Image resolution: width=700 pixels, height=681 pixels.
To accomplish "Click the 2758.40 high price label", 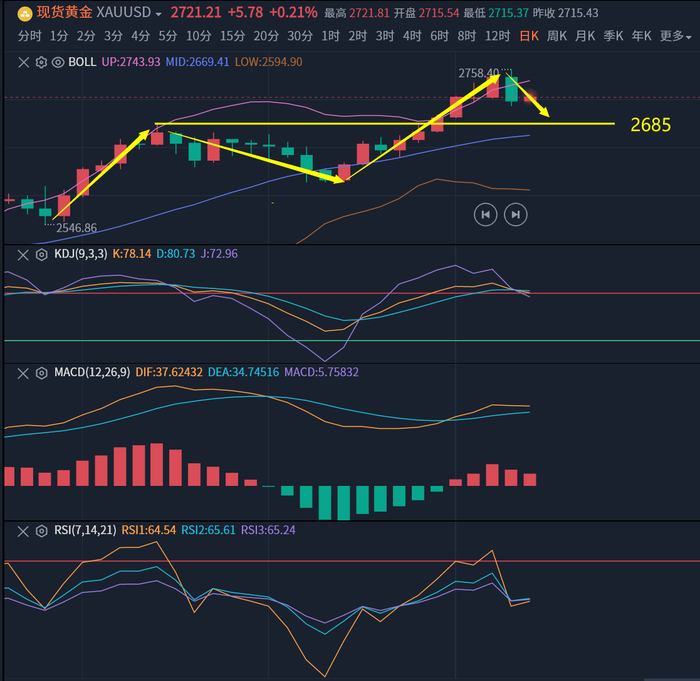I will (479, 73).
